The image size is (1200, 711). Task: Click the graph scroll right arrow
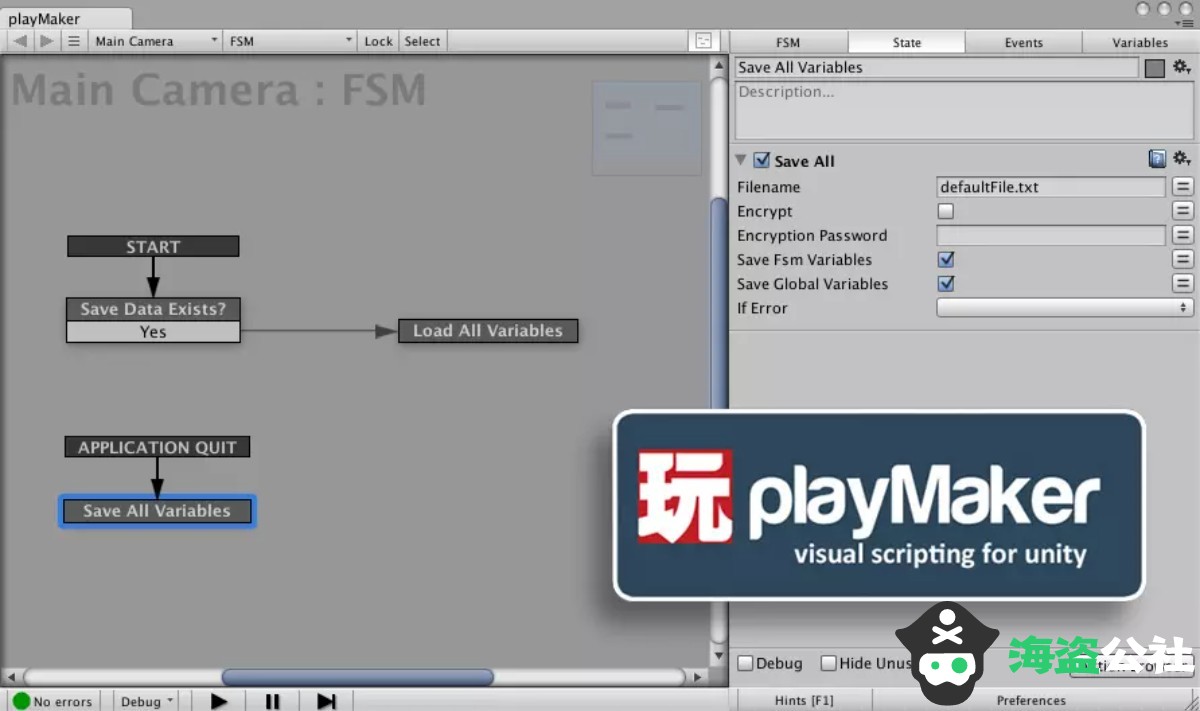tap(699, 677)
